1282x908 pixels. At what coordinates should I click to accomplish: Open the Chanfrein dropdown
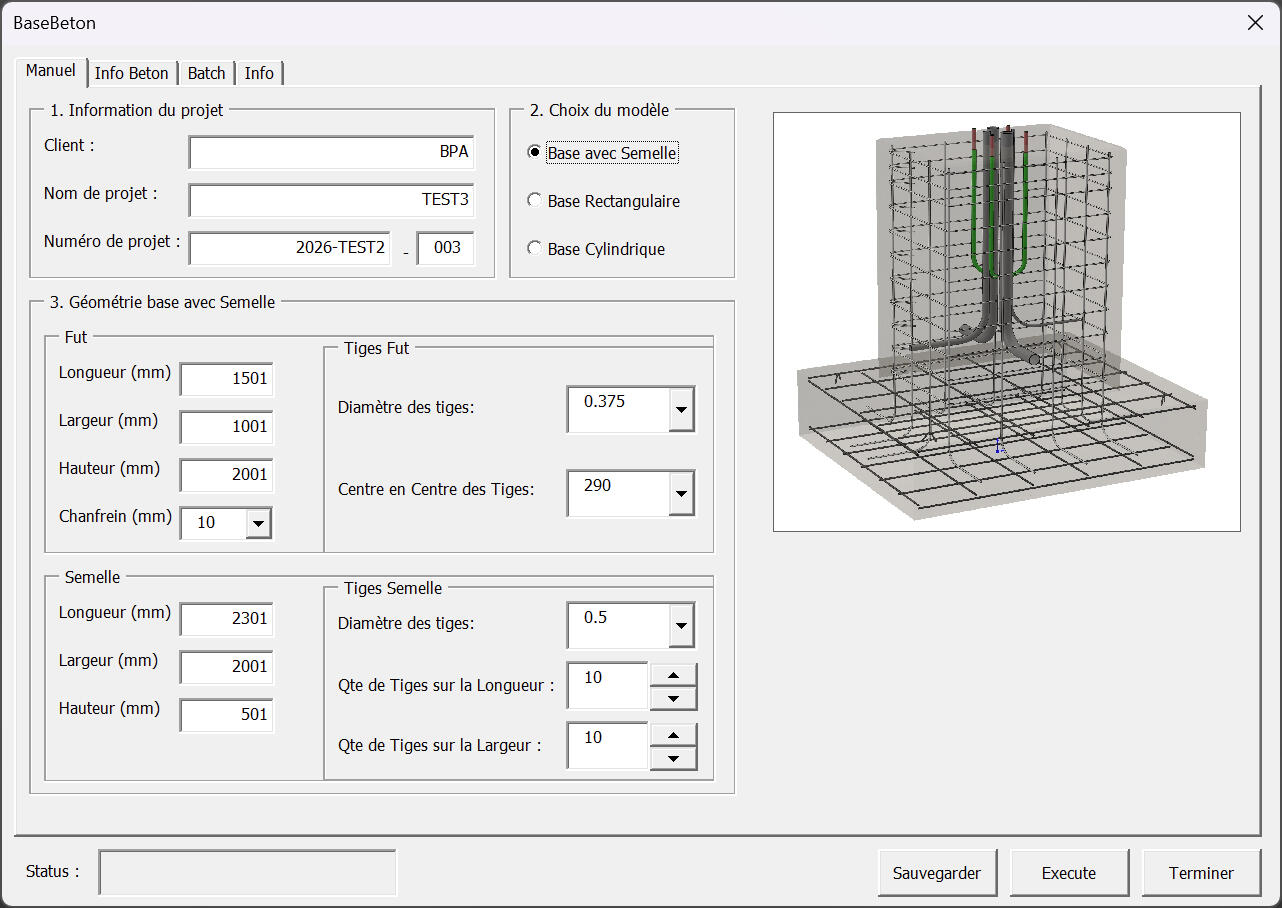(259, 522)
